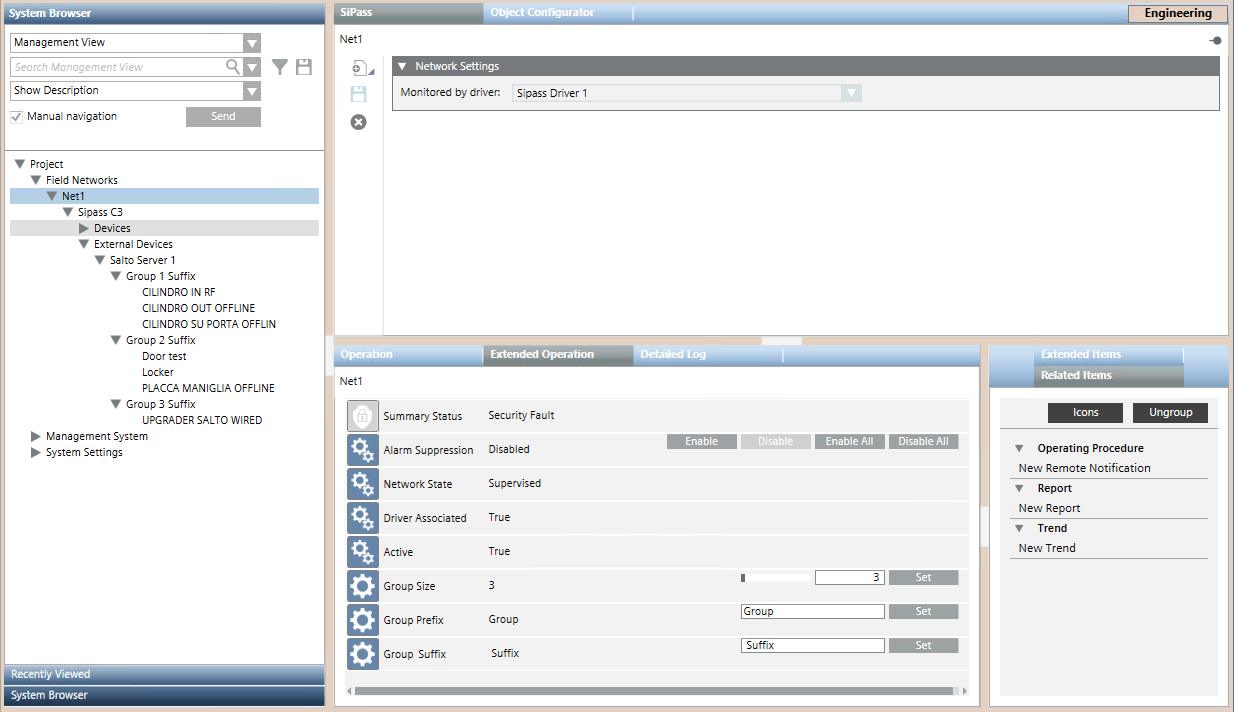This screenshot has height=712, width=1234.
Task: Click the floppy save icon below the new object icon
Action: point(358,93)
